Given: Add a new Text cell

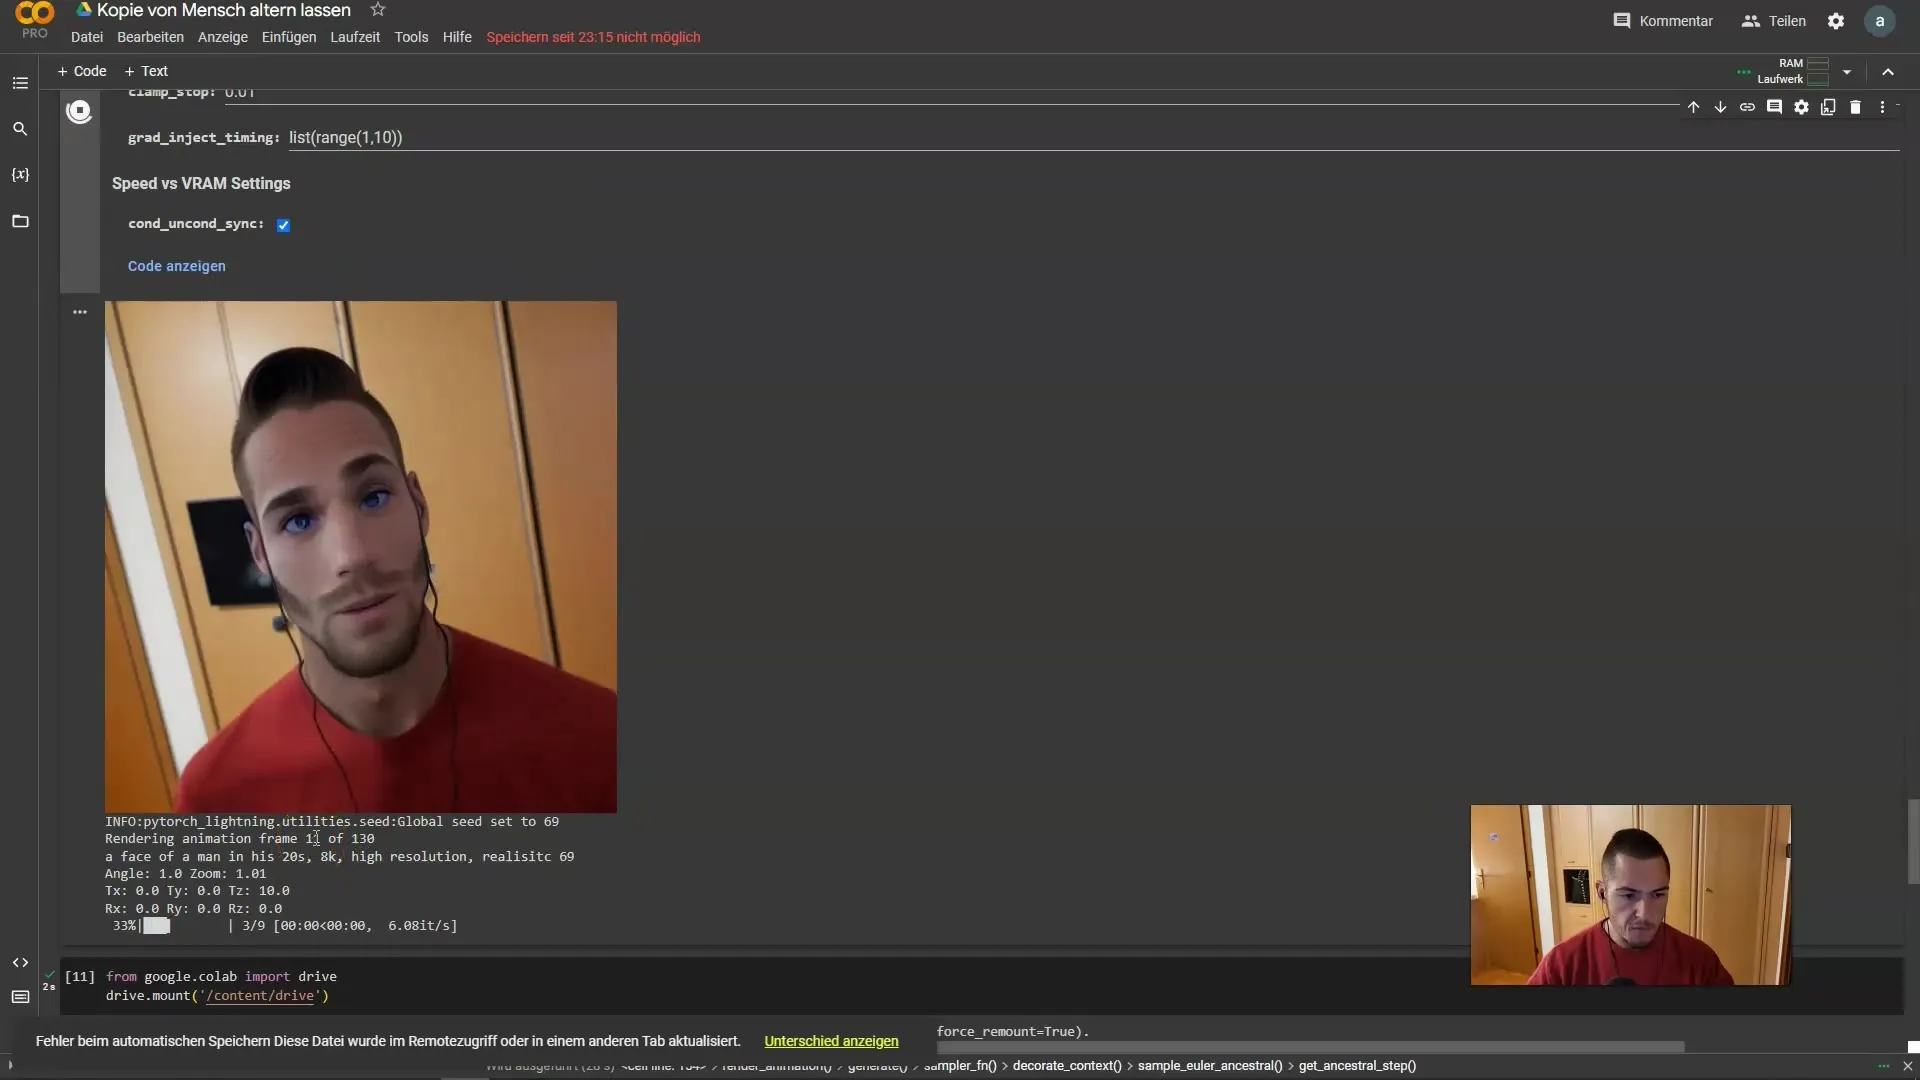Looking at the screenshot, I should (x=146, y=71).
